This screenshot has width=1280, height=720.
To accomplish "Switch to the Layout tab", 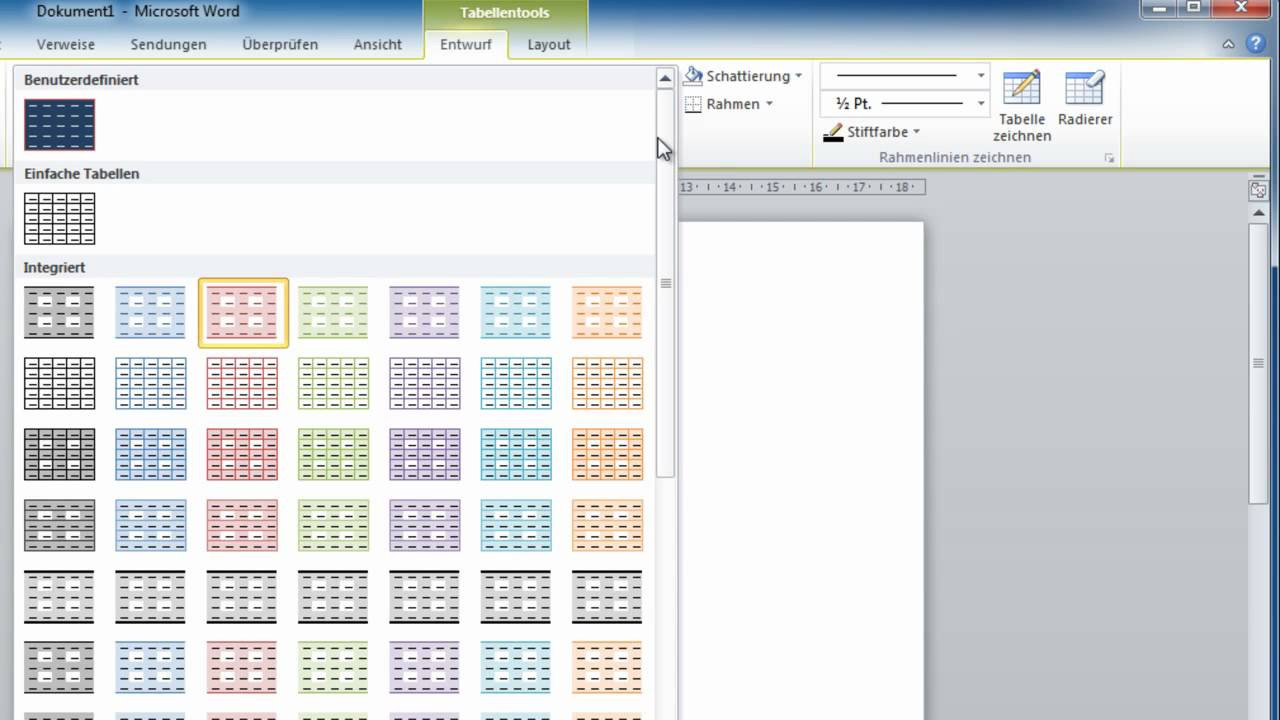I will (549, 44).
